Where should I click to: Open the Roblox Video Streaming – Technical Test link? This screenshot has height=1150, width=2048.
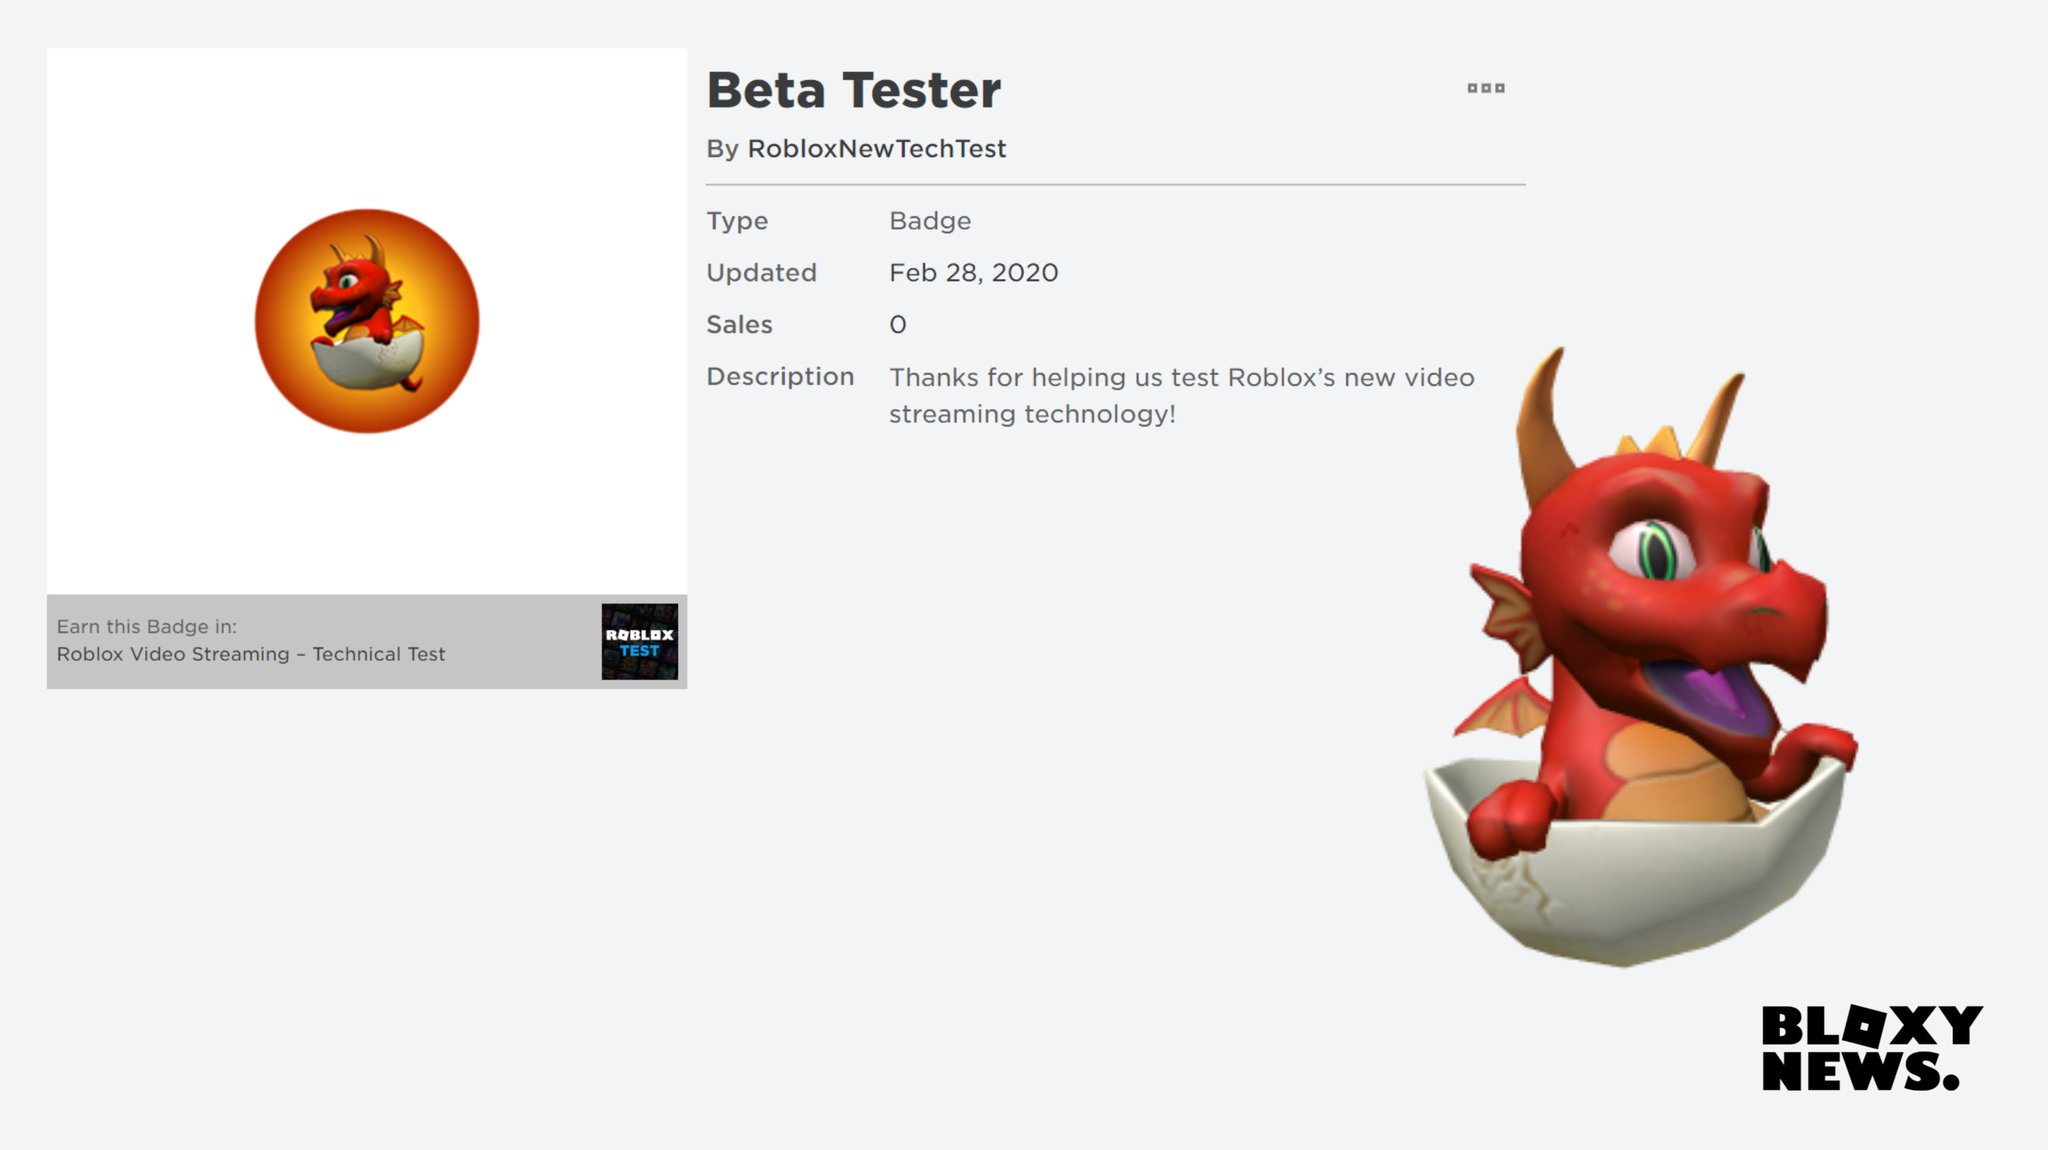(x=251, y=654)
